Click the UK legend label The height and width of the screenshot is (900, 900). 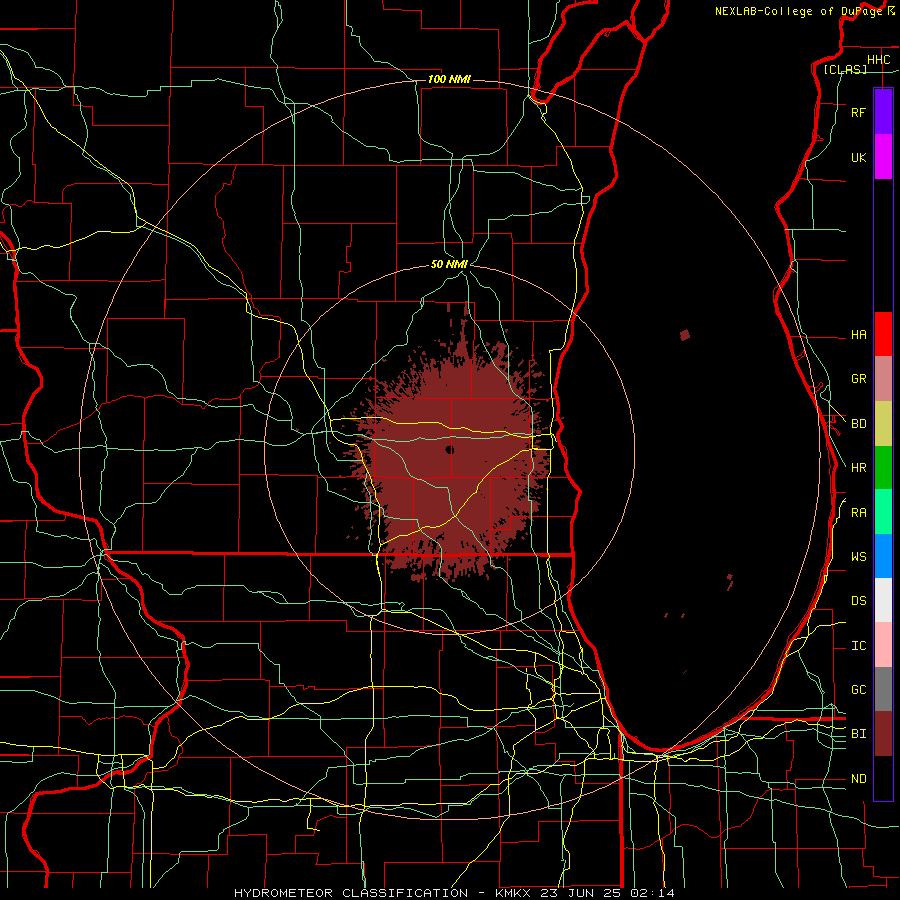(858, 157)
